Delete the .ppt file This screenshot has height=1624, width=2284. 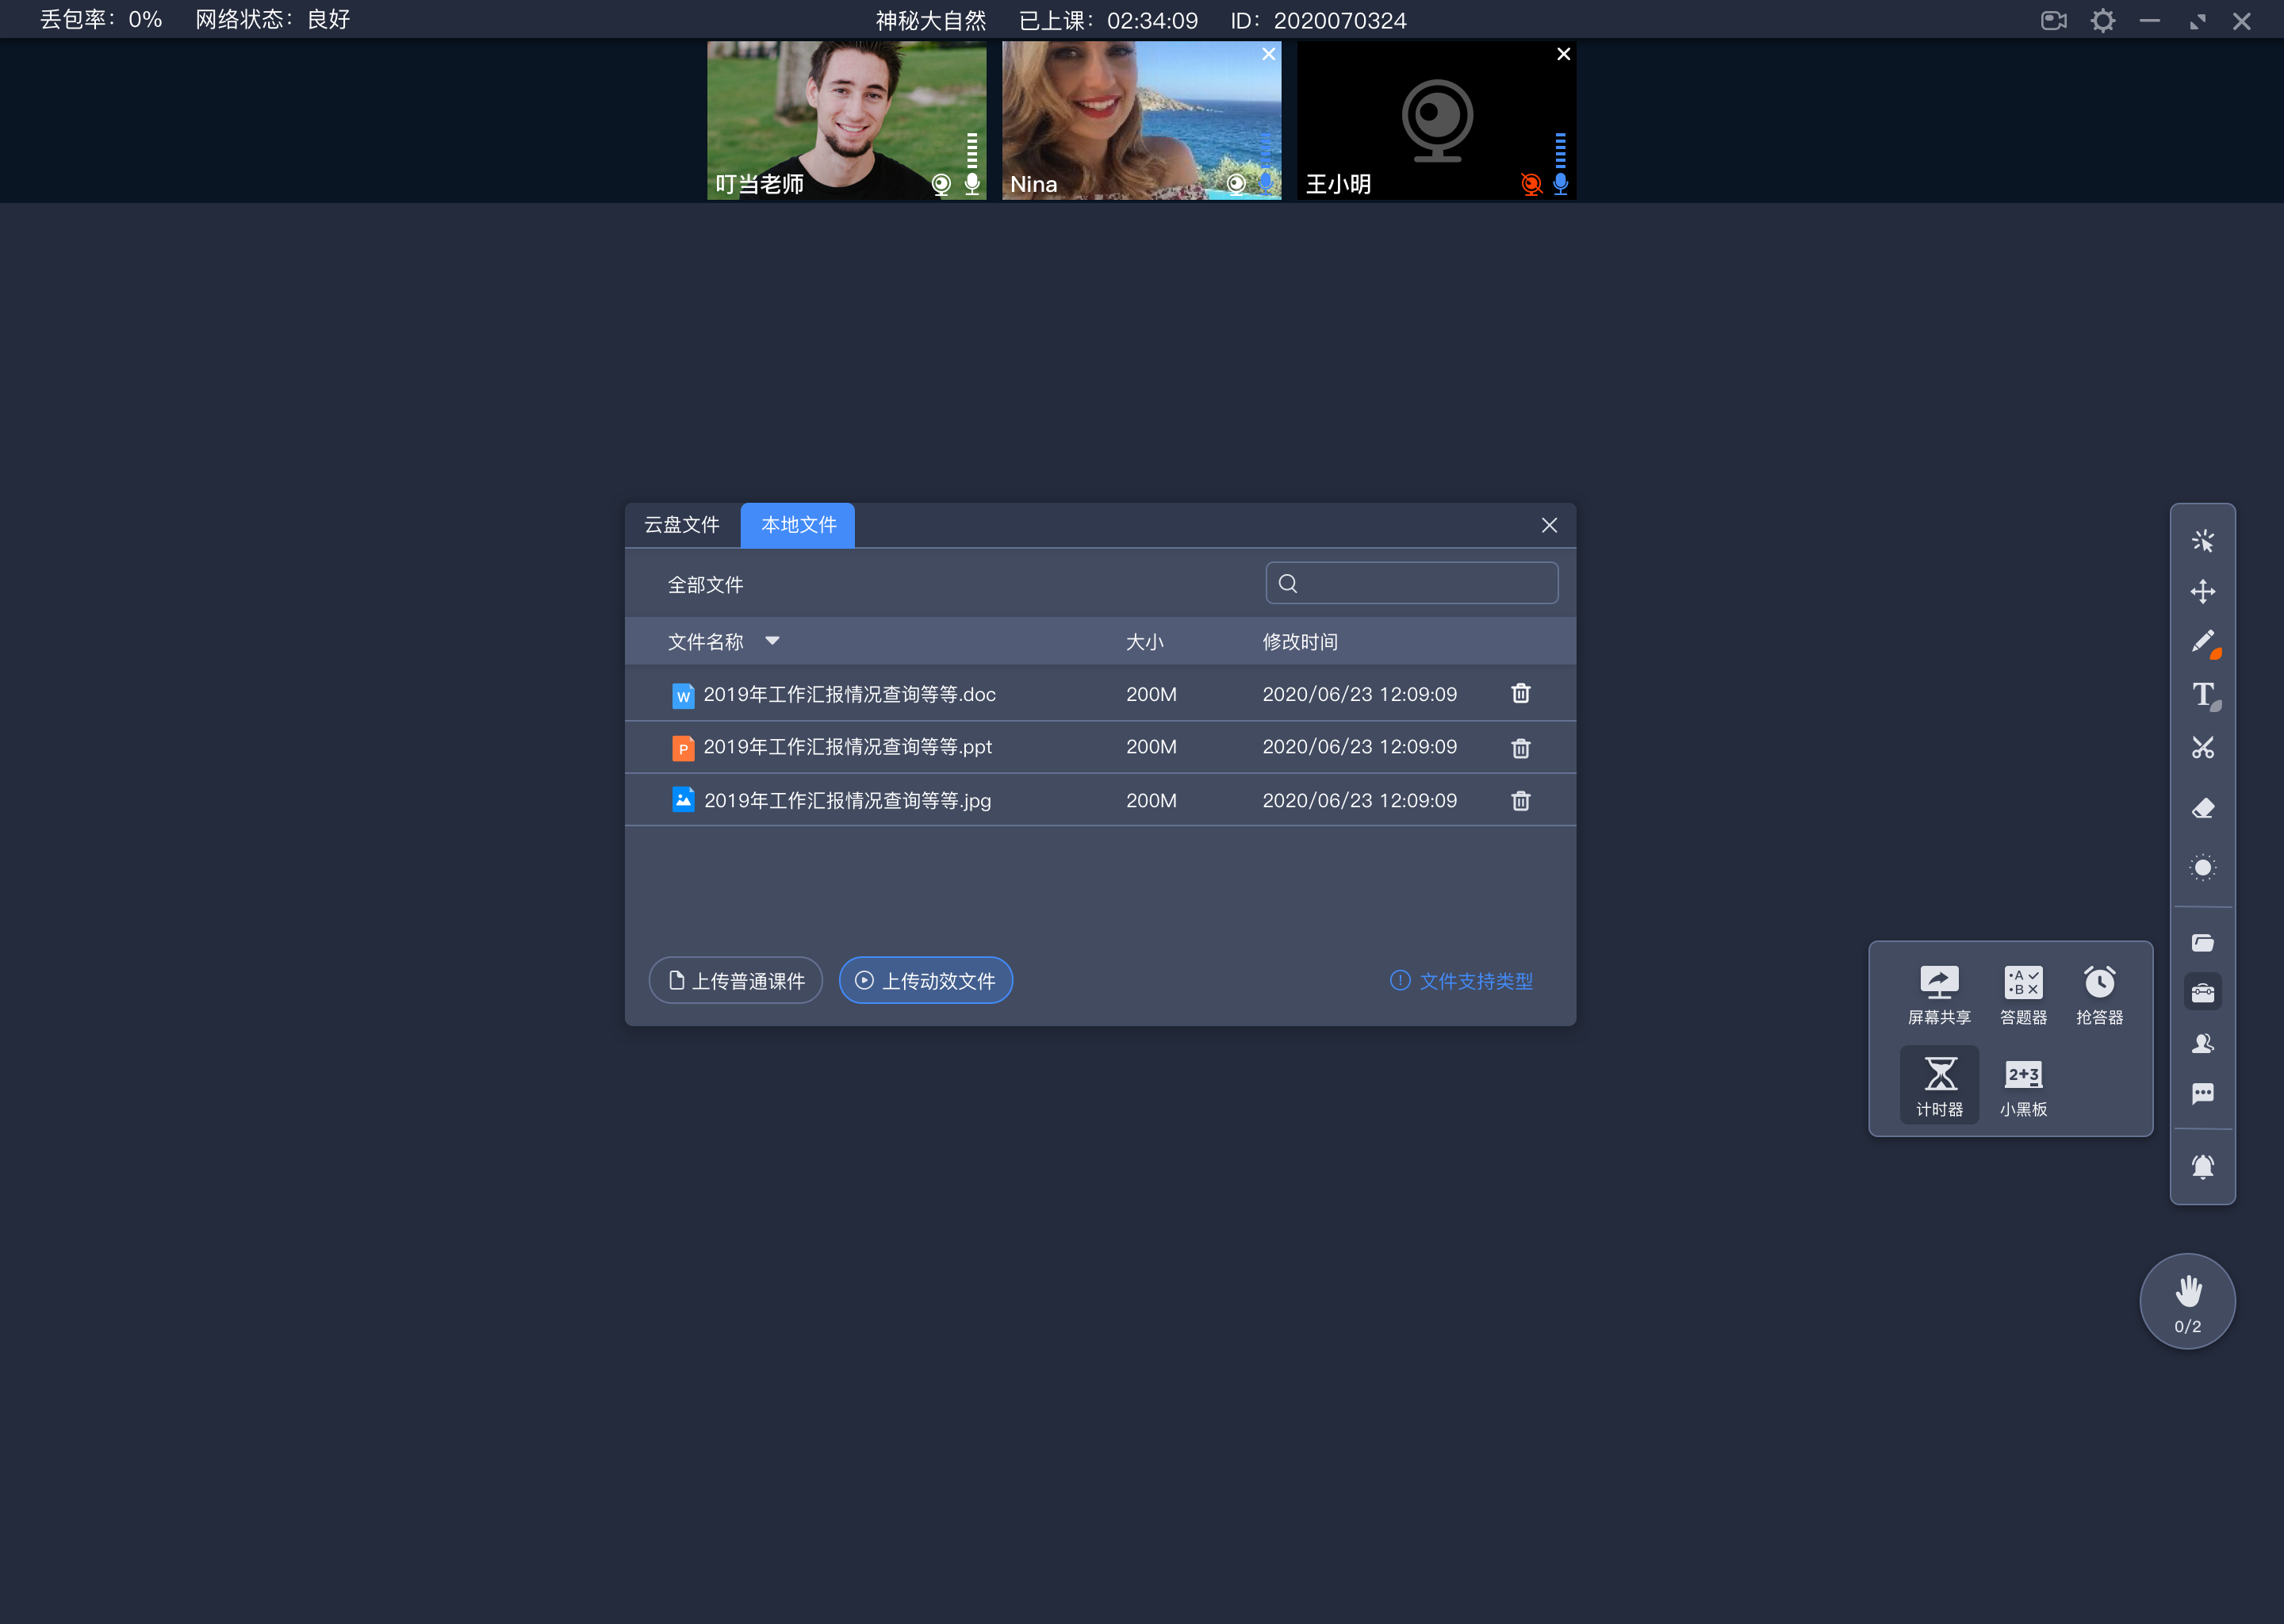[x=1519, y=745]
